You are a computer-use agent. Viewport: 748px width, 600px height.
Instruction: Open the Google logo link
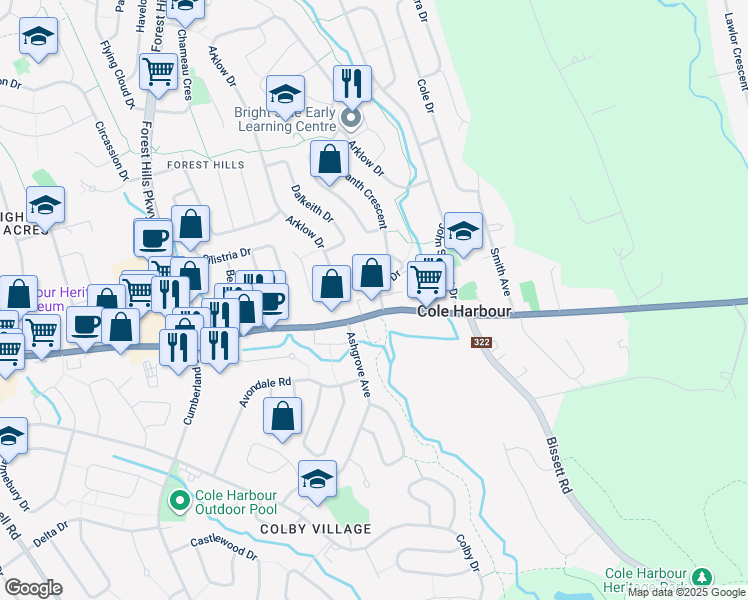pos(33,588)
